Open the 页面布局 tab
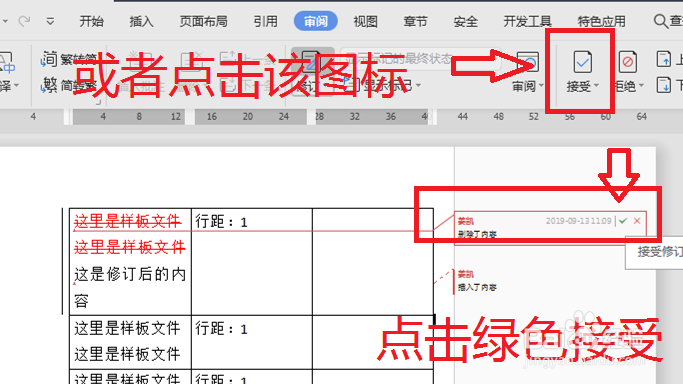Screen dimensions: 683x384 [203, 21]
